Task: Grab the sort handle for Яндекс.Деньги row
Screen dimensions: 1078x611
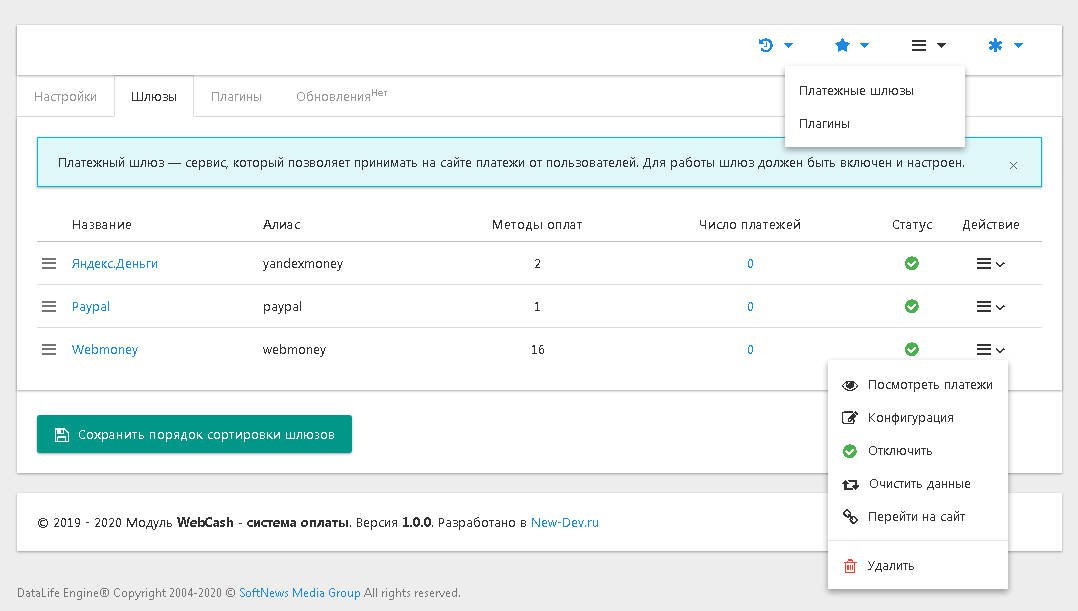Action: point(49,263)
